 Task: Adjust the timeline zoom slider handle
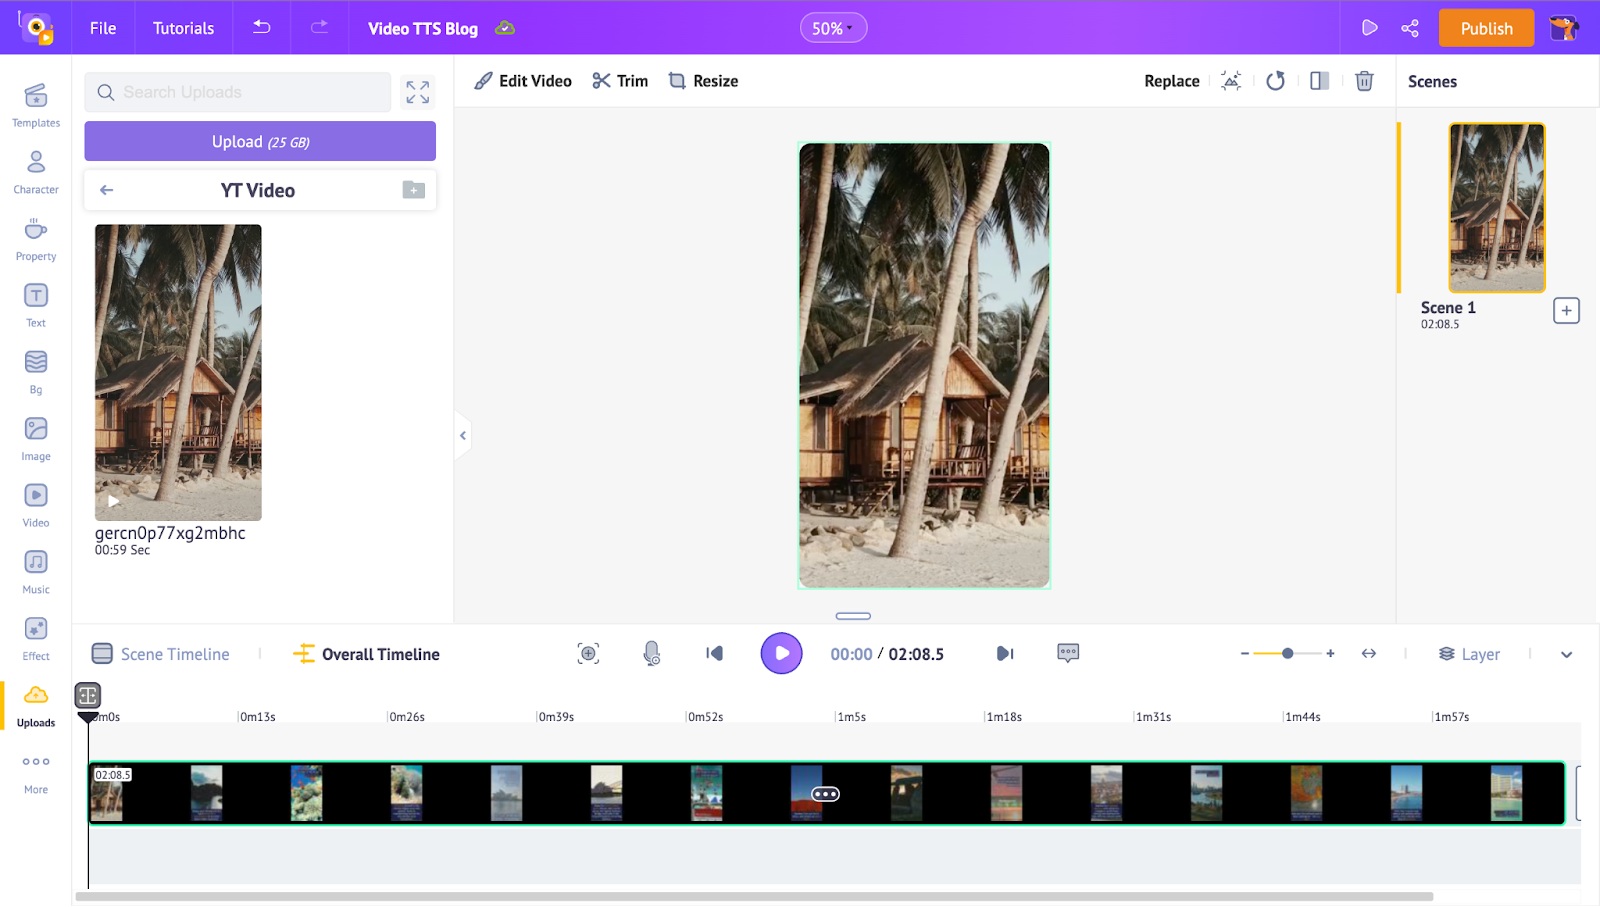coord(1288,653)
